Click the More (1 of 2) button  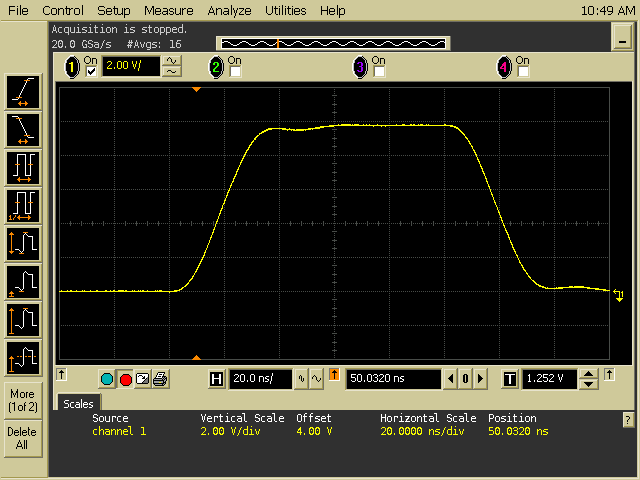click(x=23, y=400)
